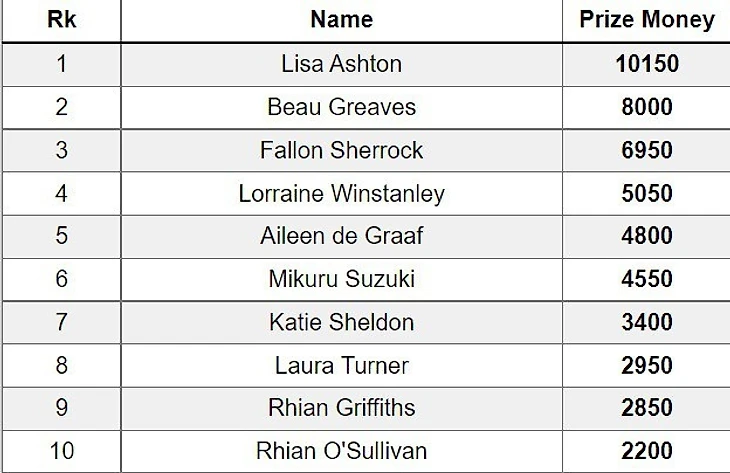Select the Laura Turner name cell

[x=342, y=365]
